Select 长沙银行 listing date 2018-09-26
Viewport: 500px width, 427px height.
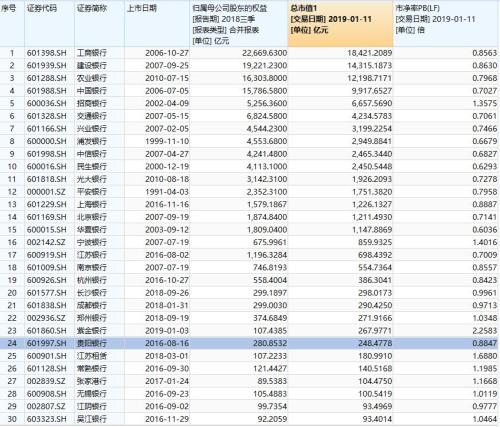tap(167, 293)
